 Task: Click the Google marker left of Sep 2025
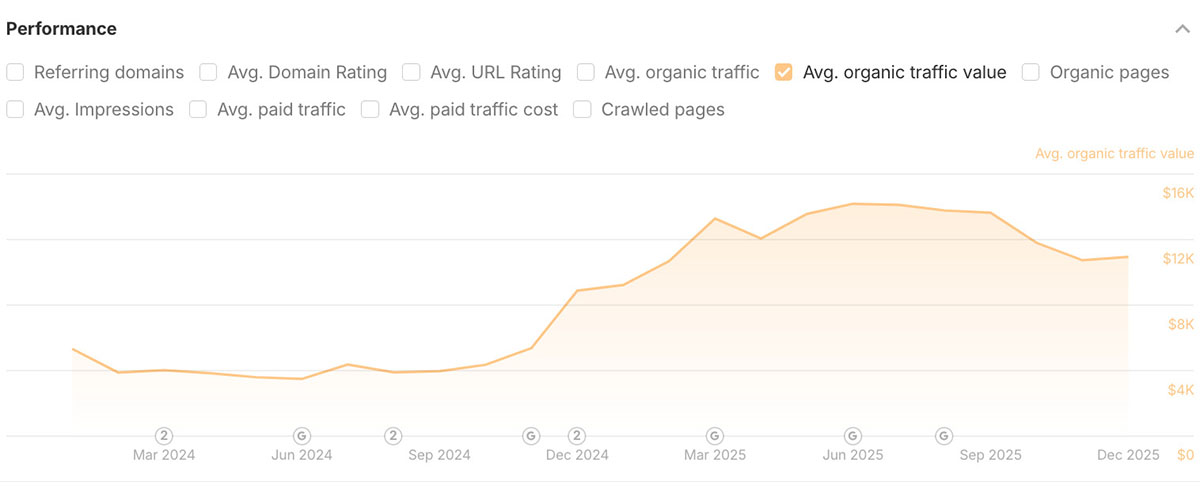pos(944,436)
